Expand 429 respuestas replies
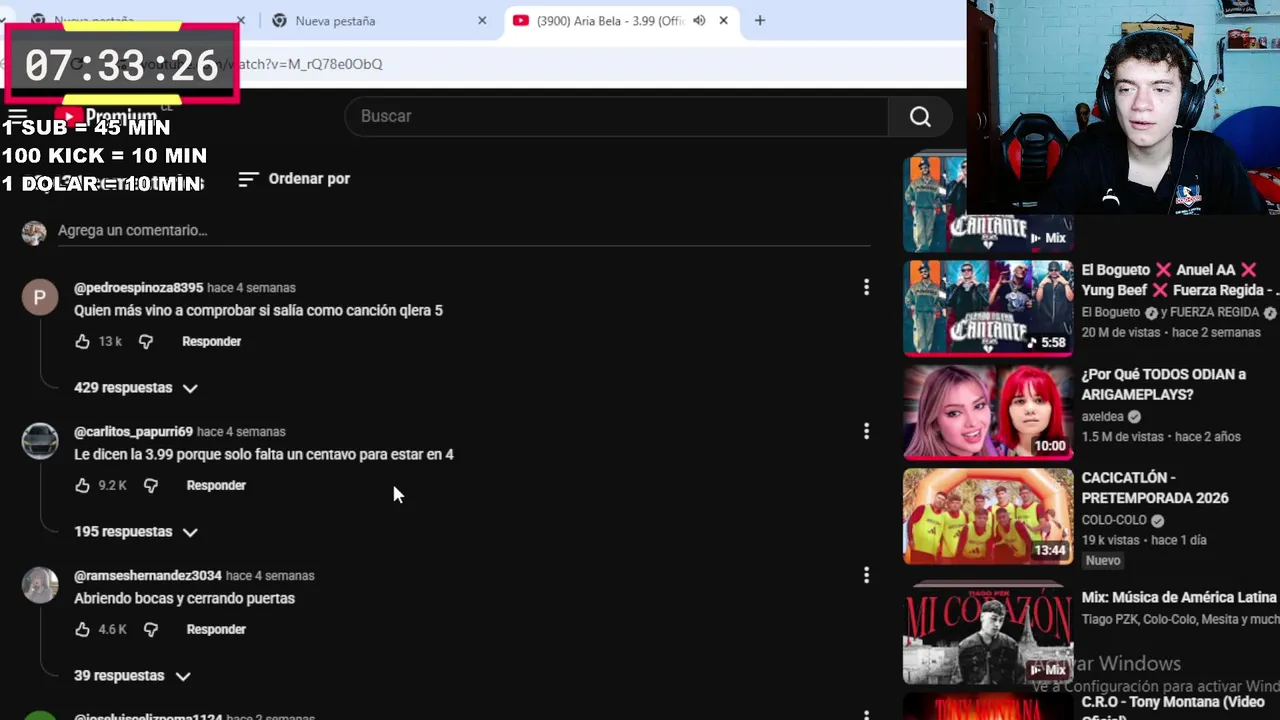This screenshot has width=1280, height=720. coord(136,388)
